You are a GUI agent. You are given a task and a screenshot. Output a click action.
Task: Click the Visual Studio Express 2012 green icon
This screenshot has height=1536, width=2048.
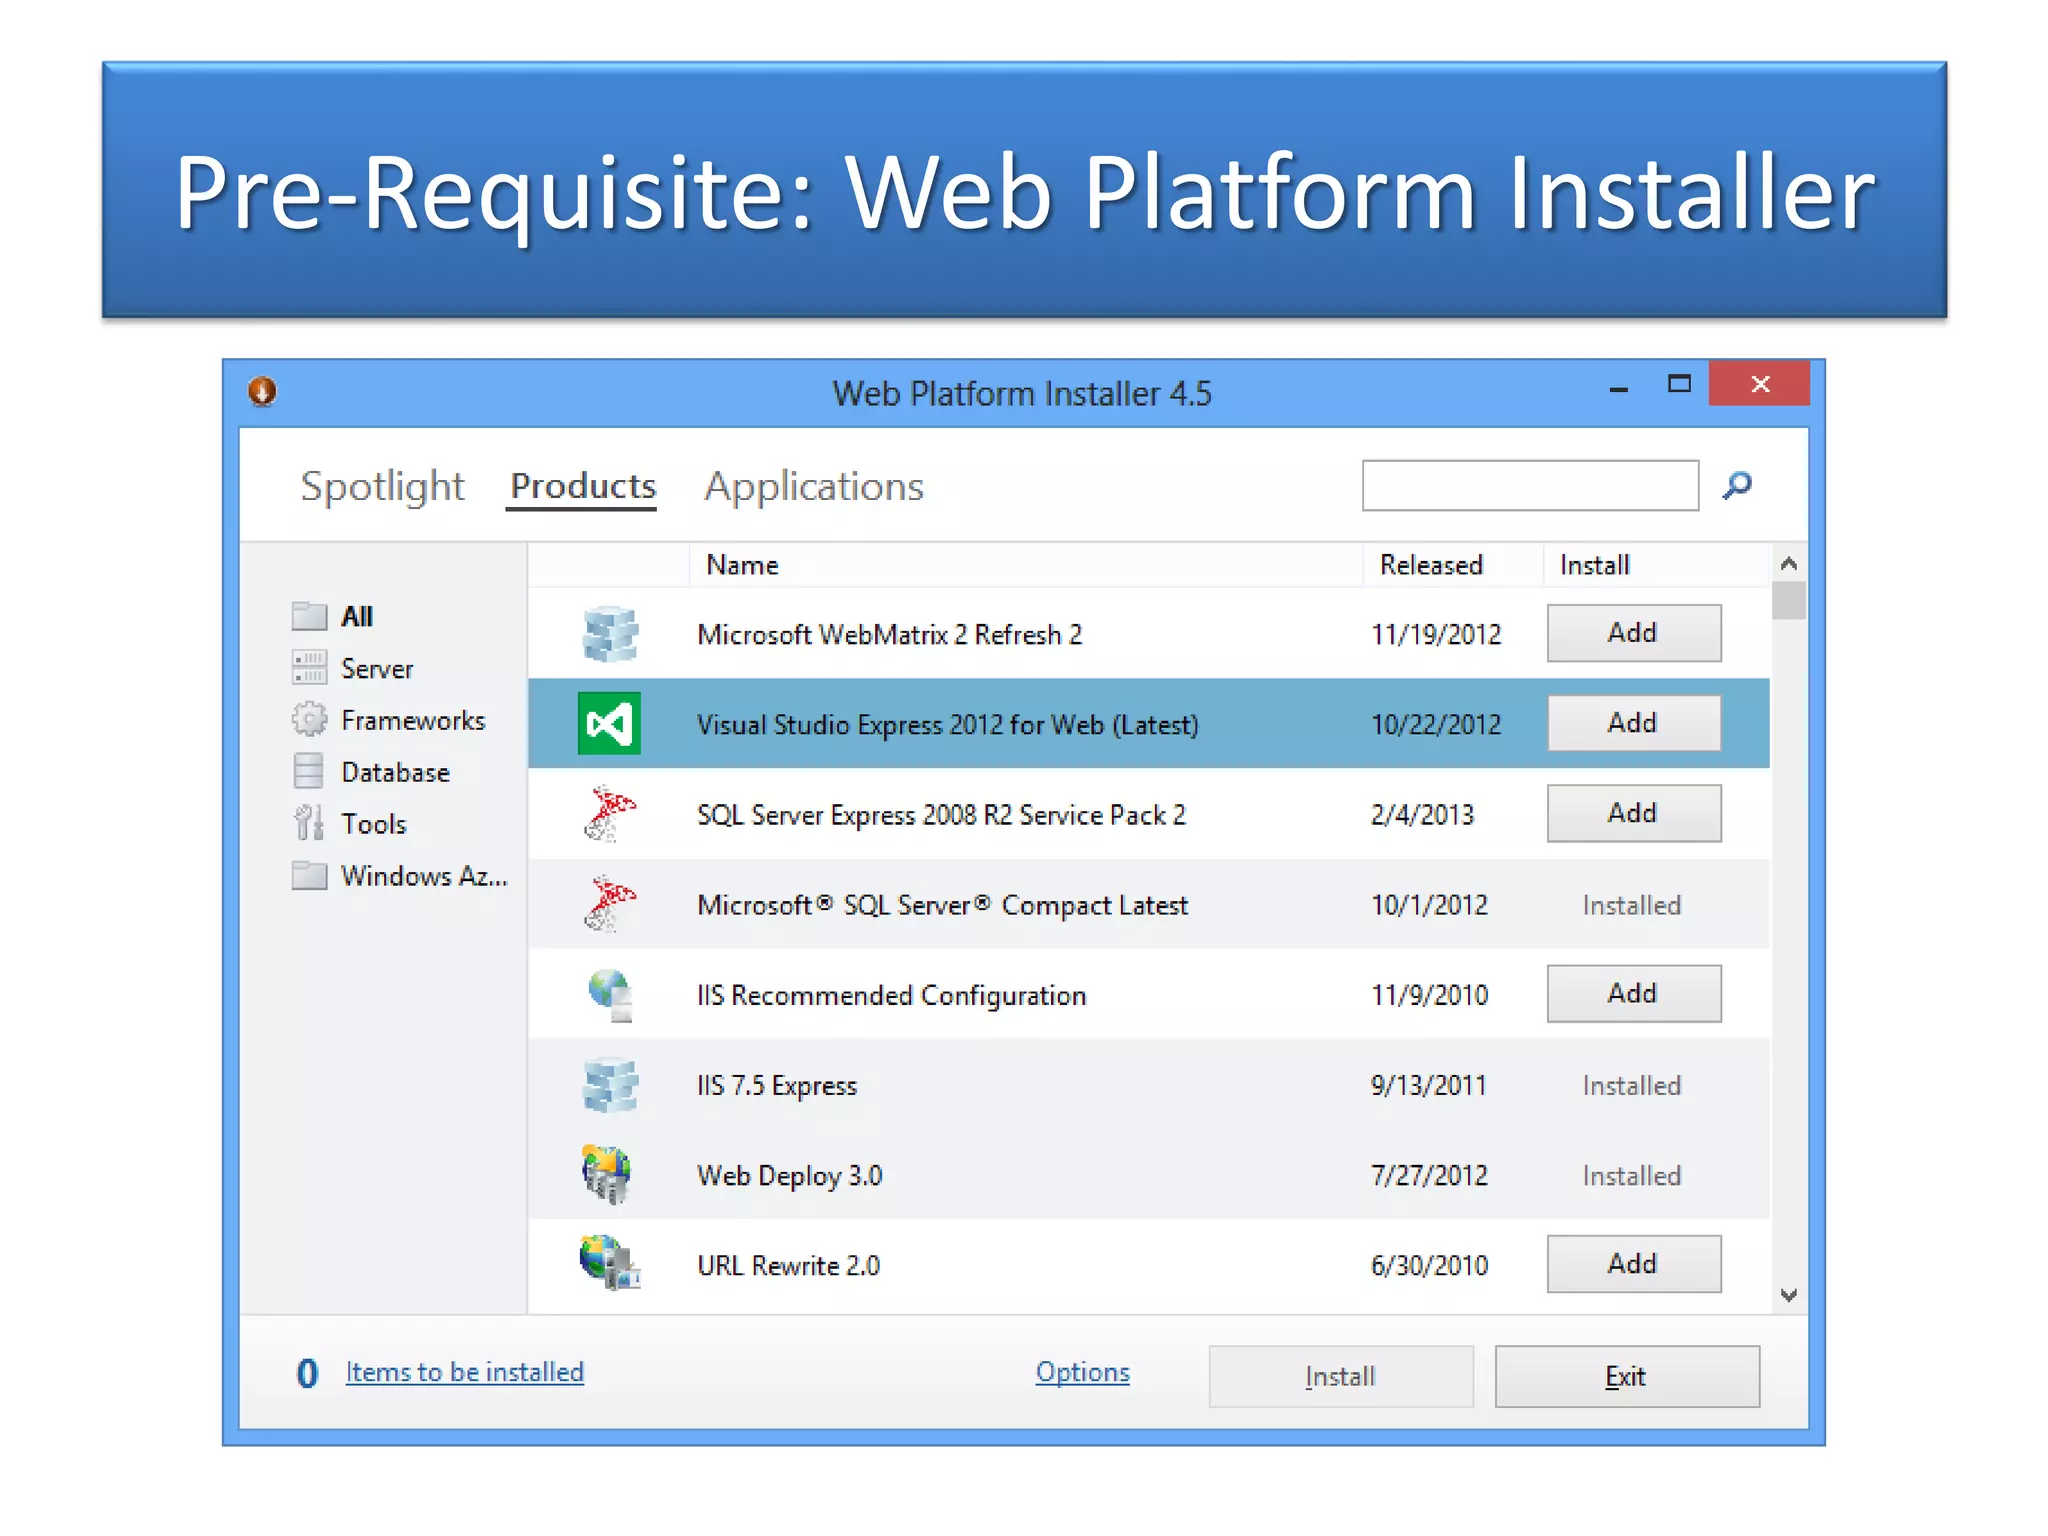click(609, 723)
